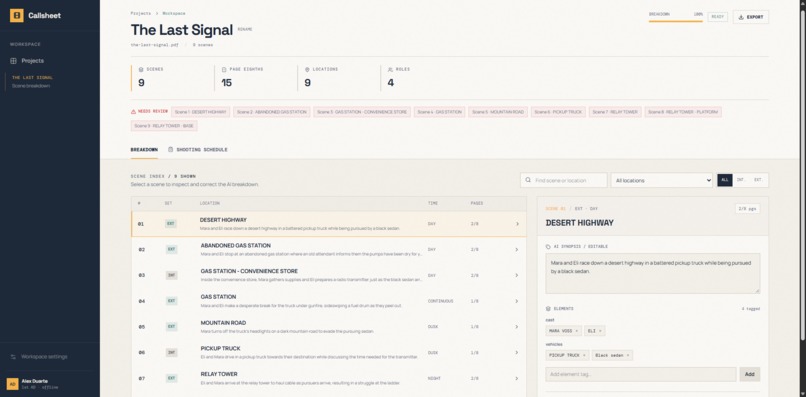This screenshot has width=806, height=397.
Task: Open the Relay Tower row chevron
Action: 517,378
